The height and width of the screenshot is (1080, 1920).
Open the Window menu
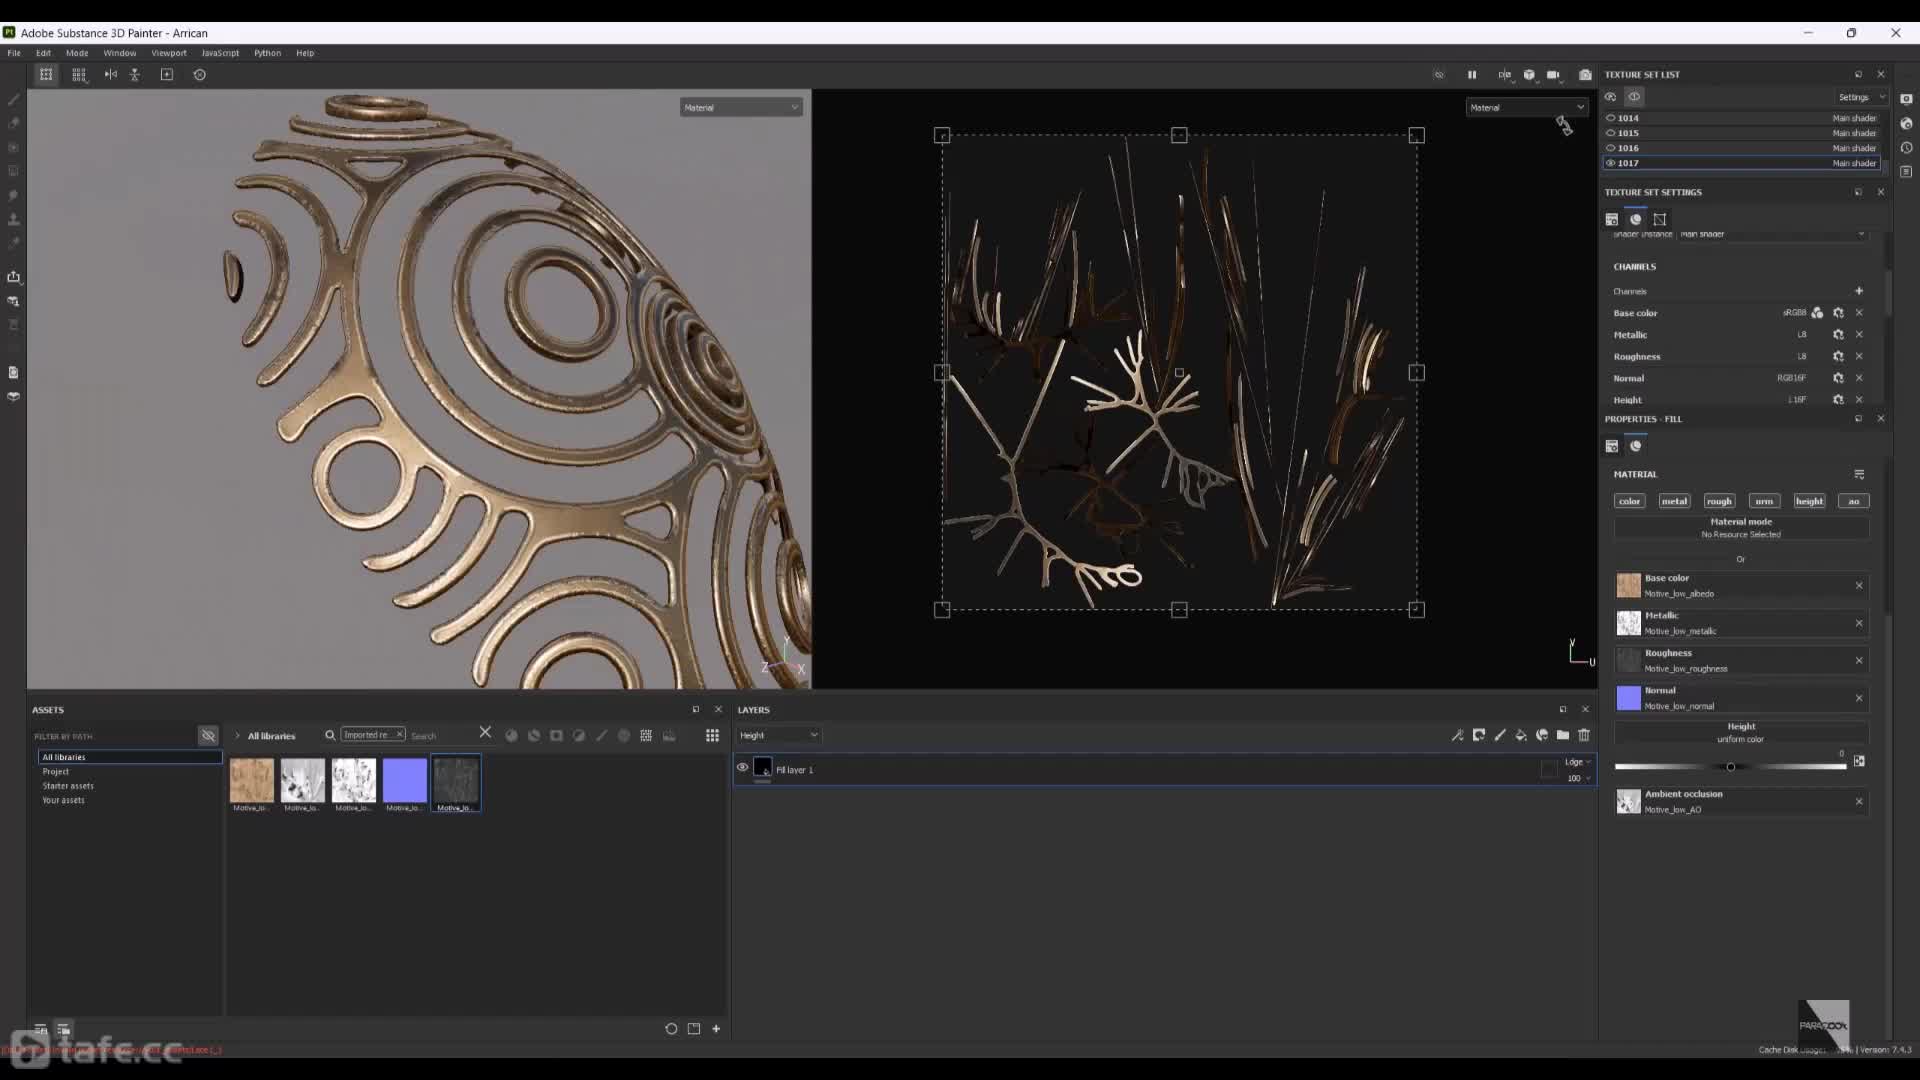[x=120, y=53]
